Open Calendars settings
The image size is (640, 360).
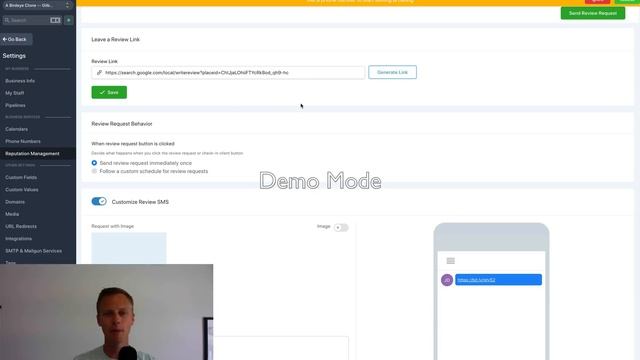point(17,129)
